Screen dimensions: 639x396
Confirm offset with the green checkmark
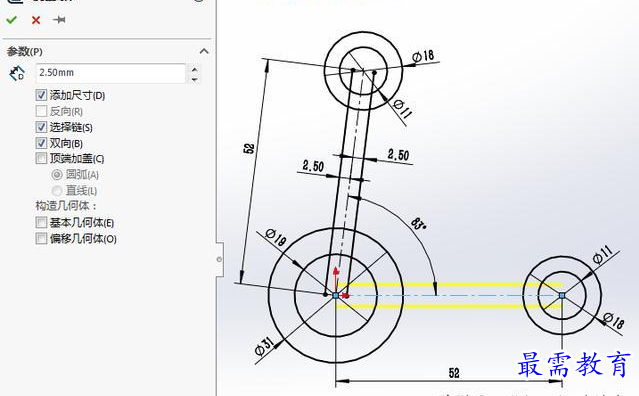[x=11, y=20]
